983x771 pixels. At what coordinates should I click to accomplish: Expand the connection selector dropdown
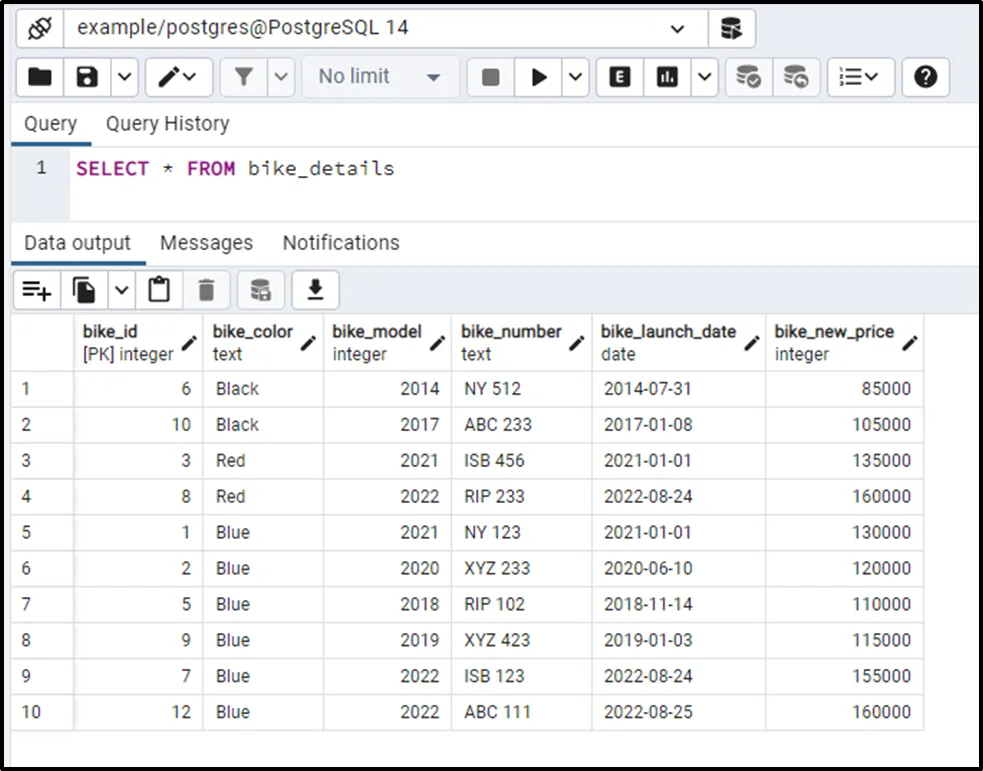(x=677, y=28)
